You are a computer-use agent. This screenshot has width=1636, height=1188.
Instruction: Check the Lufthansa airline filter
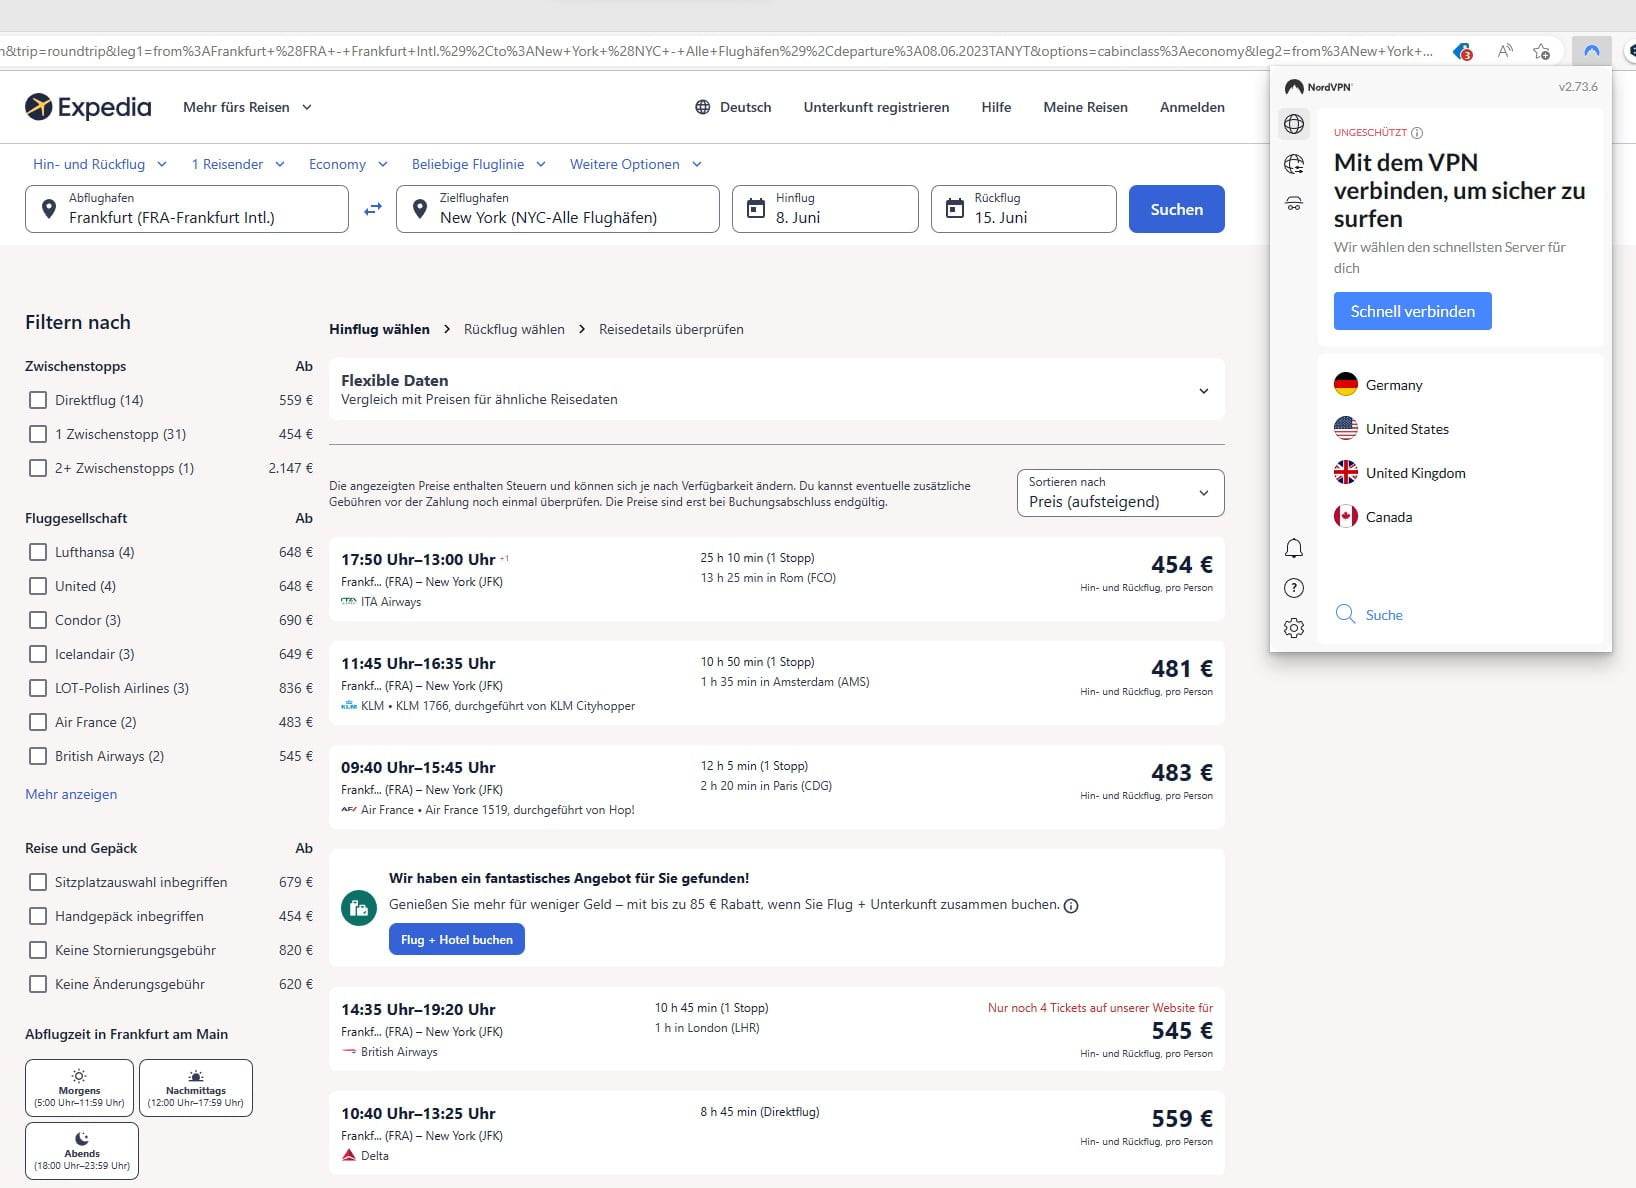click(x=38, y=552)
